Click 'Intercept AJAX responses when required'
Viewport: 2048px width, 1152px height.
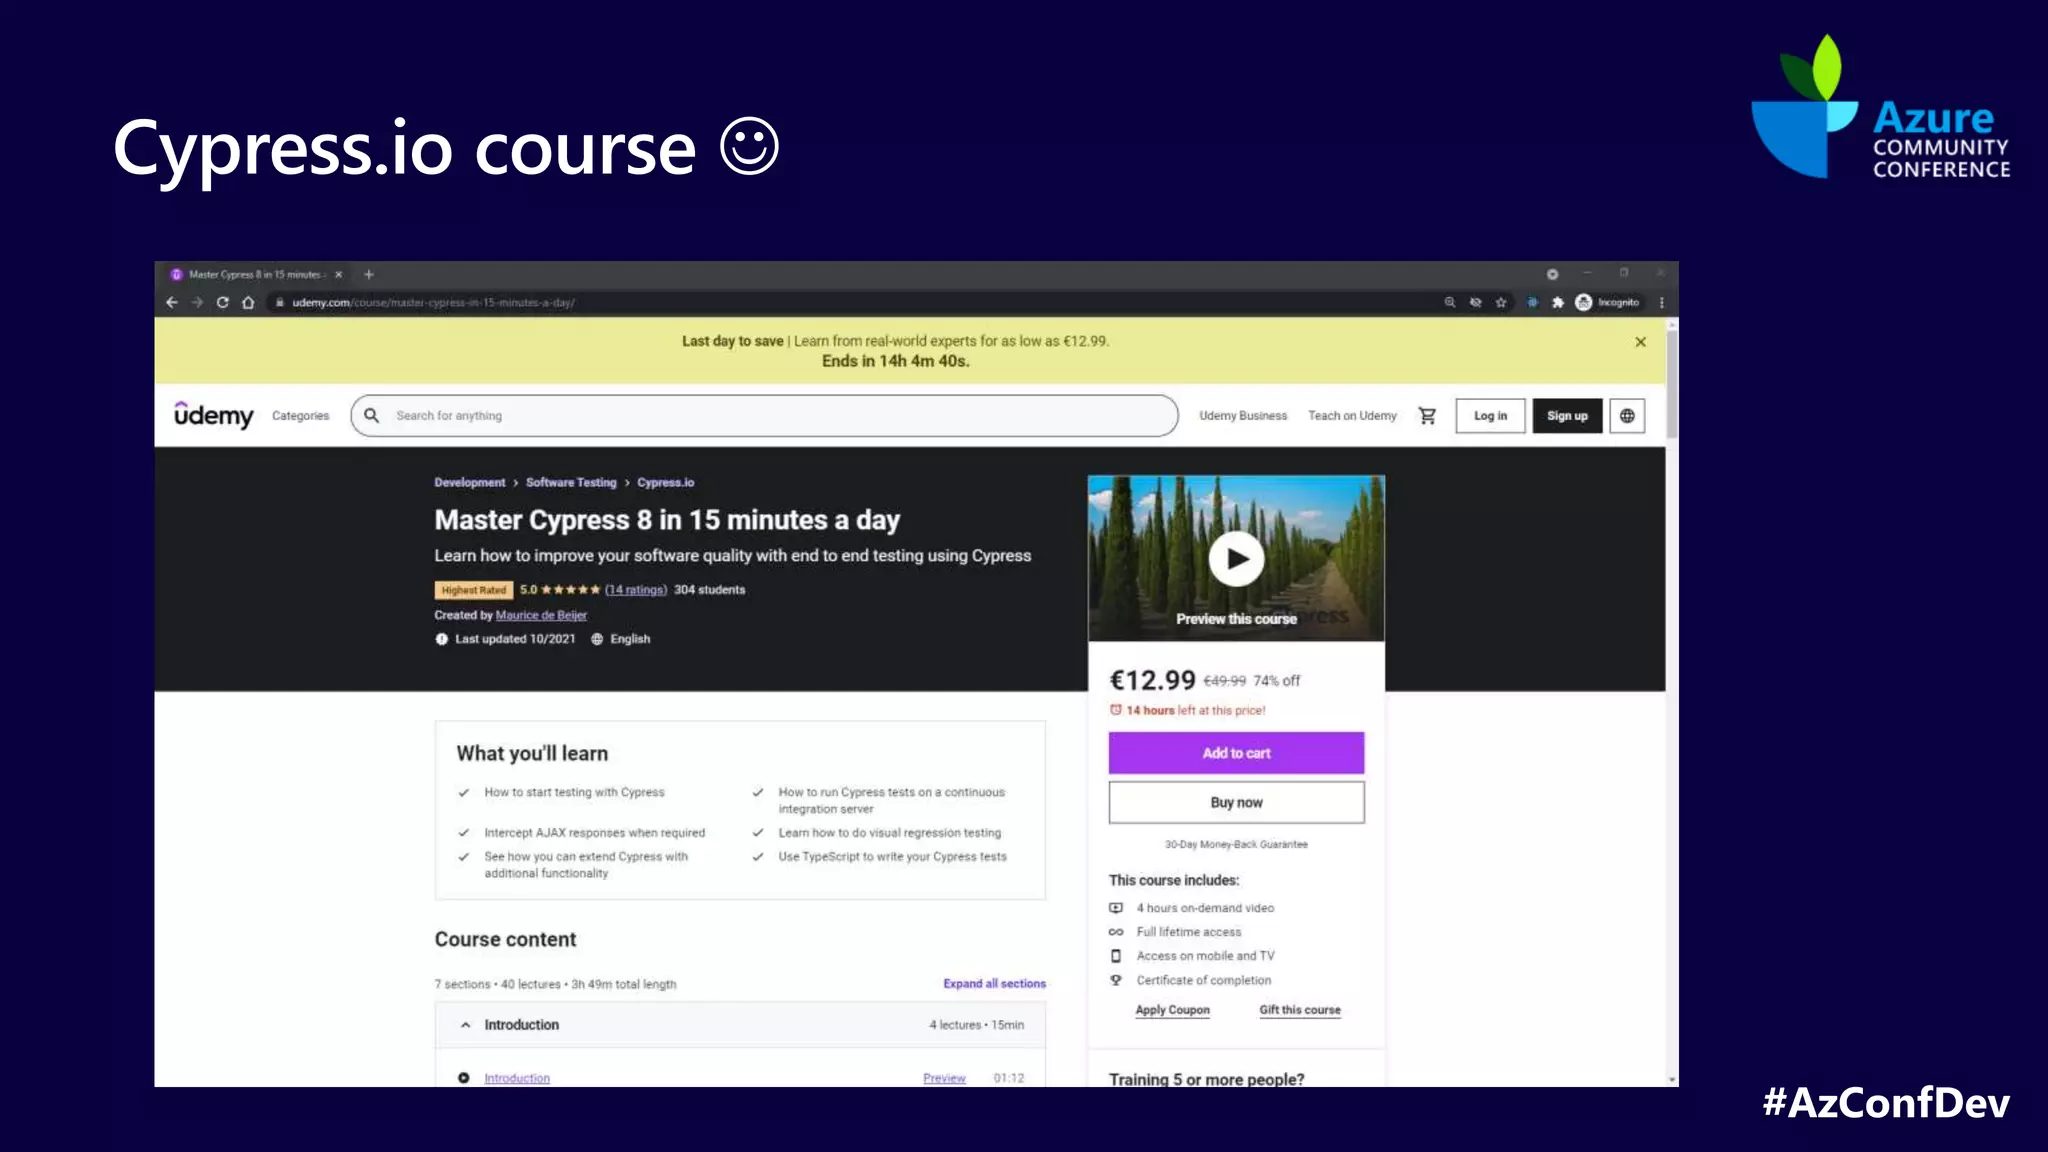click(x=594, y=833)
